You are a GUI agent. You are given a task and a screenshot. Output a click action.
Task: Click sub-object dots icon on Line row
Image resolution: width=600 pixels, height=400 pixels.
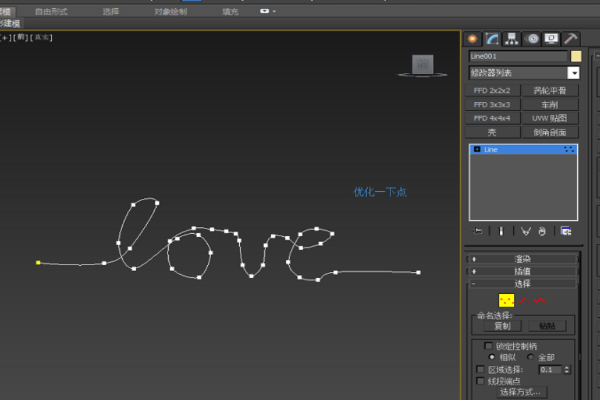[x=569, y=149]
